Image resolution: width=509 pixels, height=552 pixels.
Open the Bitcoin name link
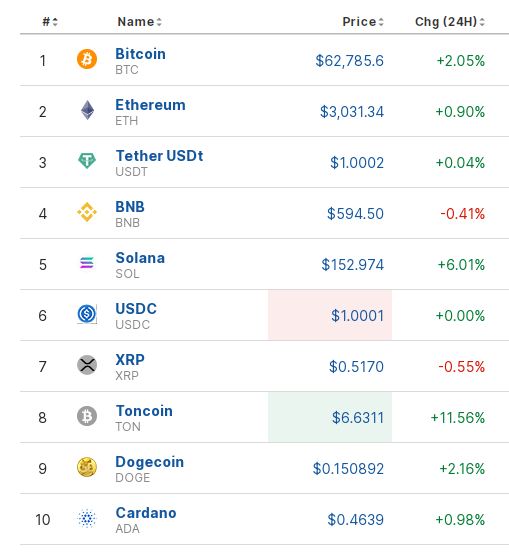pyautogui.click(x=140, y=54)
